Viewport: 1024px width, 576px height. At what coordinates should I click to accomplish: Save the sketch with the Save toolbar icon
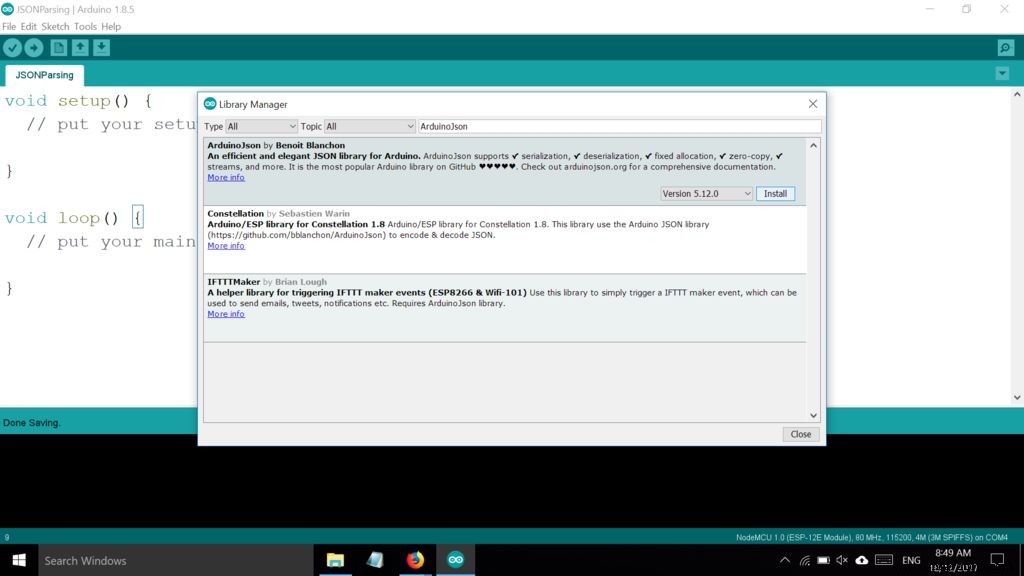point(103,47)
